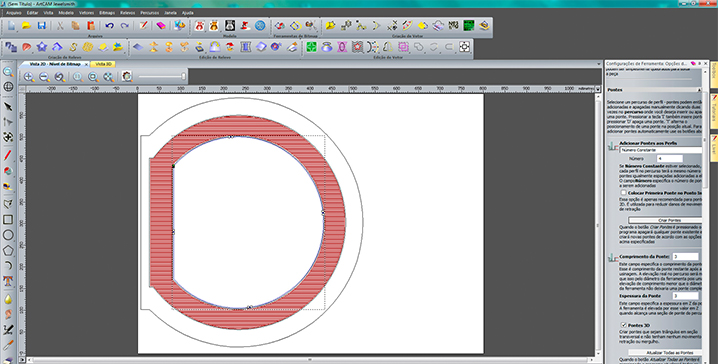Screen dimensions: 719x364
Task: Zoom in with the plus magnifier icon
Action: click(29, 77)
